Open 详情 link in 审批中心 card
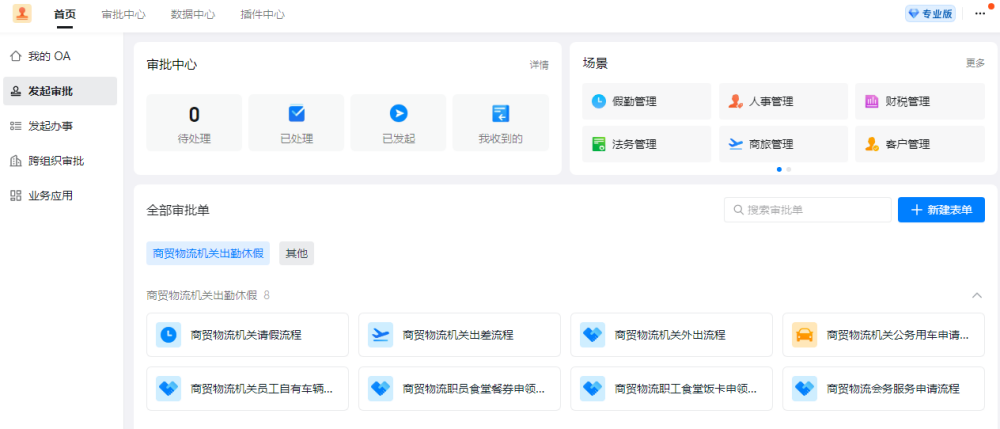 pos(539,65)
